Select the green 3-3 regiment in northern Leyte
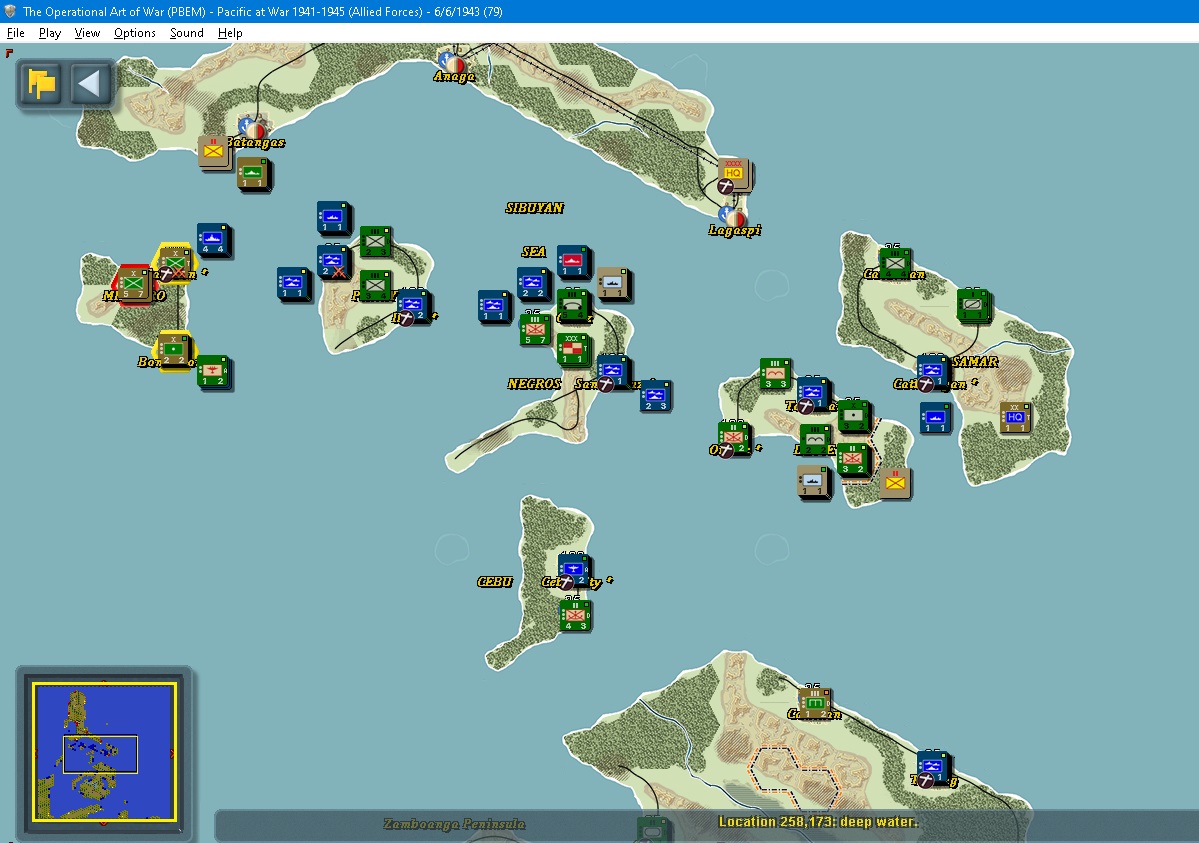The height and width of the screenshot is (843, 1199). [x=775, y=375]
